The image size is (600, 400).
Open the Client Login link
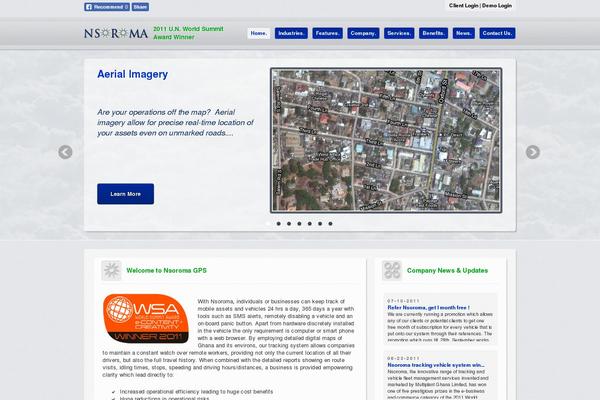click(463, 6)
